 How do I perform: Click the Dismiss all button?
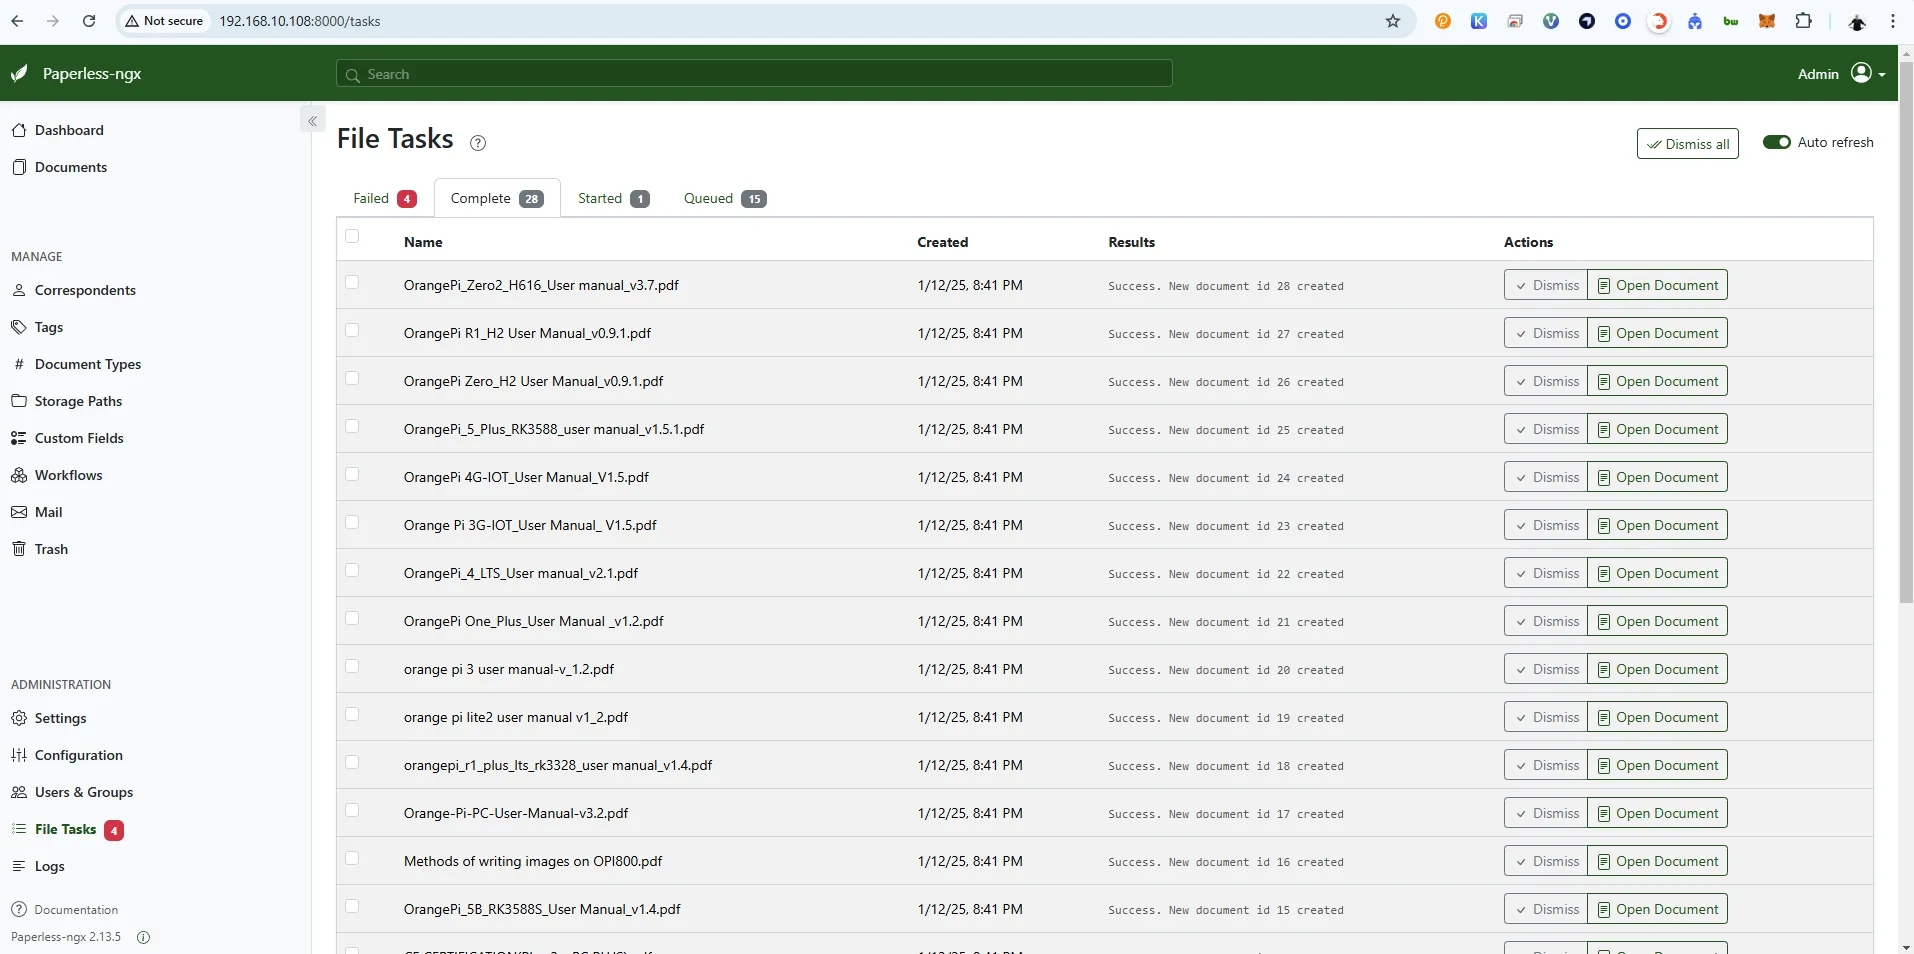point(1688,144)
